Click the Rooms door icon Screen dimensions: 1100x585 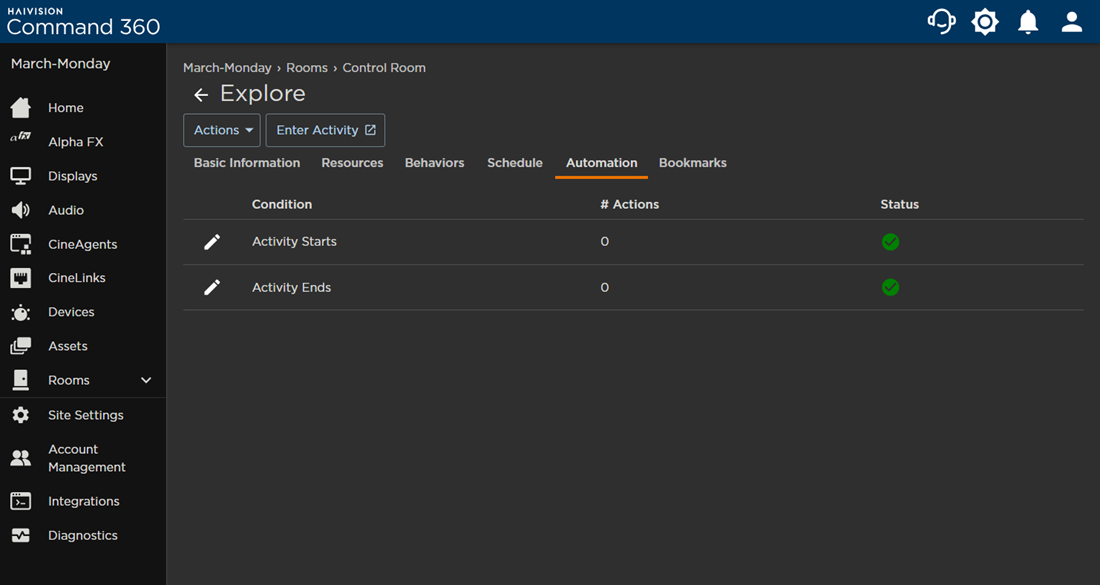20,380
